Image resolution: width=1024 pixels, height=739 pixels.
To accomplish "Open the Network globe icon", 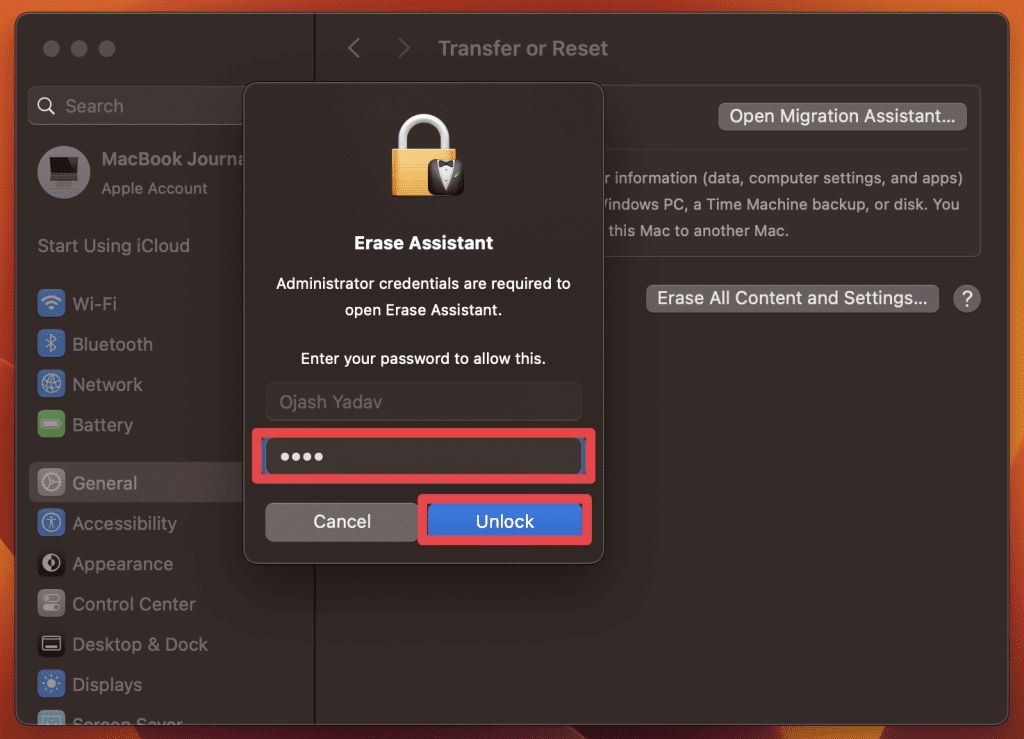I will [x=52, y=385].
